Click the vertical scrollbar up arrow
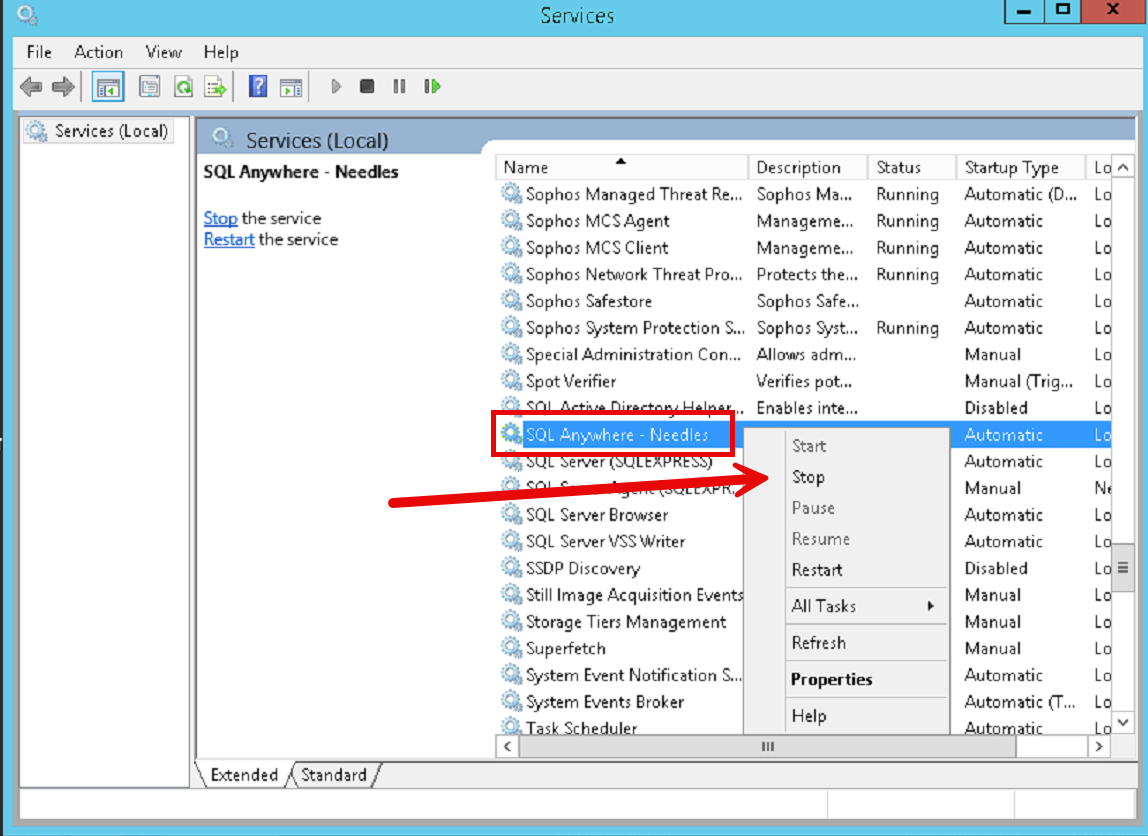Image resolution: width=1148 pixels, height=836 pixels. click(x=1123, y=168)
